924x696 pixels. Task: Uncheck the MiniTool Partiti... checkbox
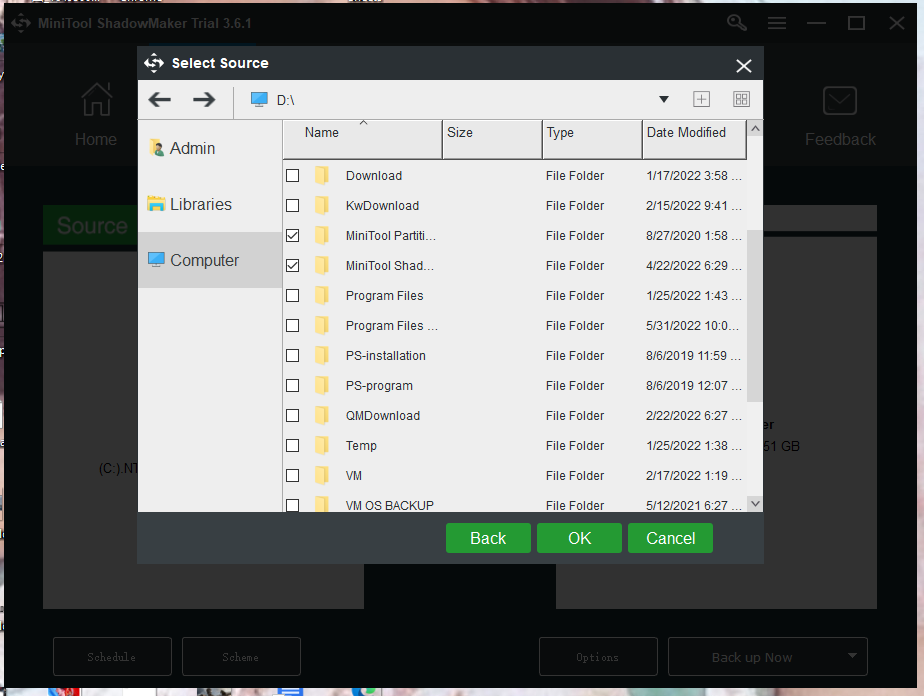pos(292,236)
